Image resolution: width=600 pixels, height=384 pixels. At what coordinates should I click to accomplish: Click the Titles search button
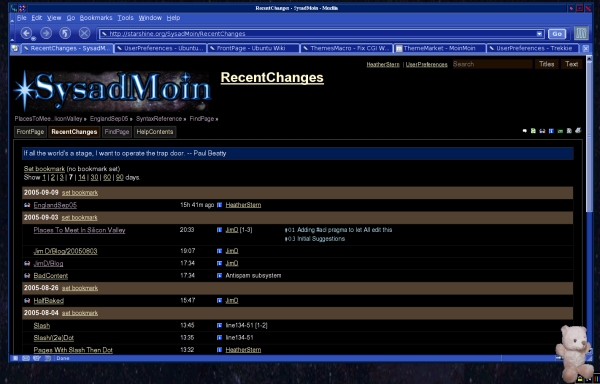[x=546, y=64]
